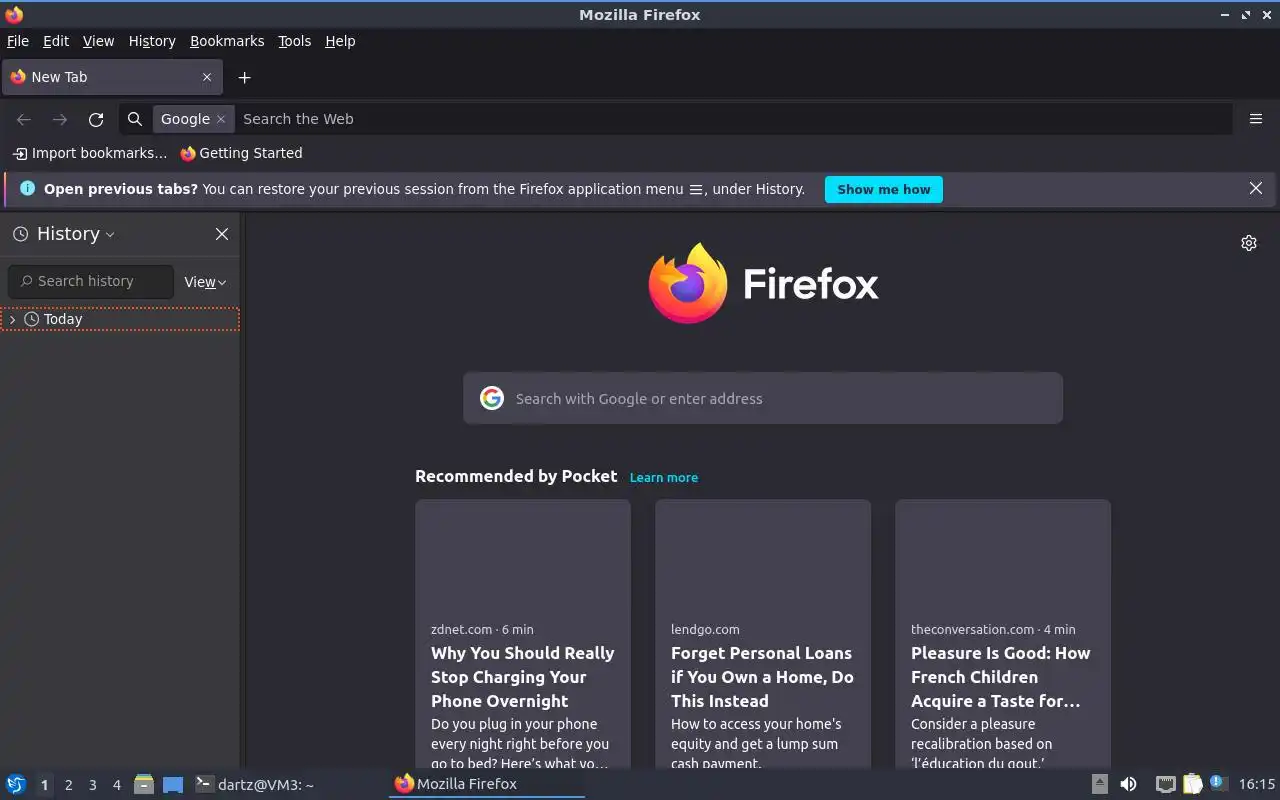Open new tab personalize gear settings
The image size is (1280, 800).
(x=1249, y=243)
